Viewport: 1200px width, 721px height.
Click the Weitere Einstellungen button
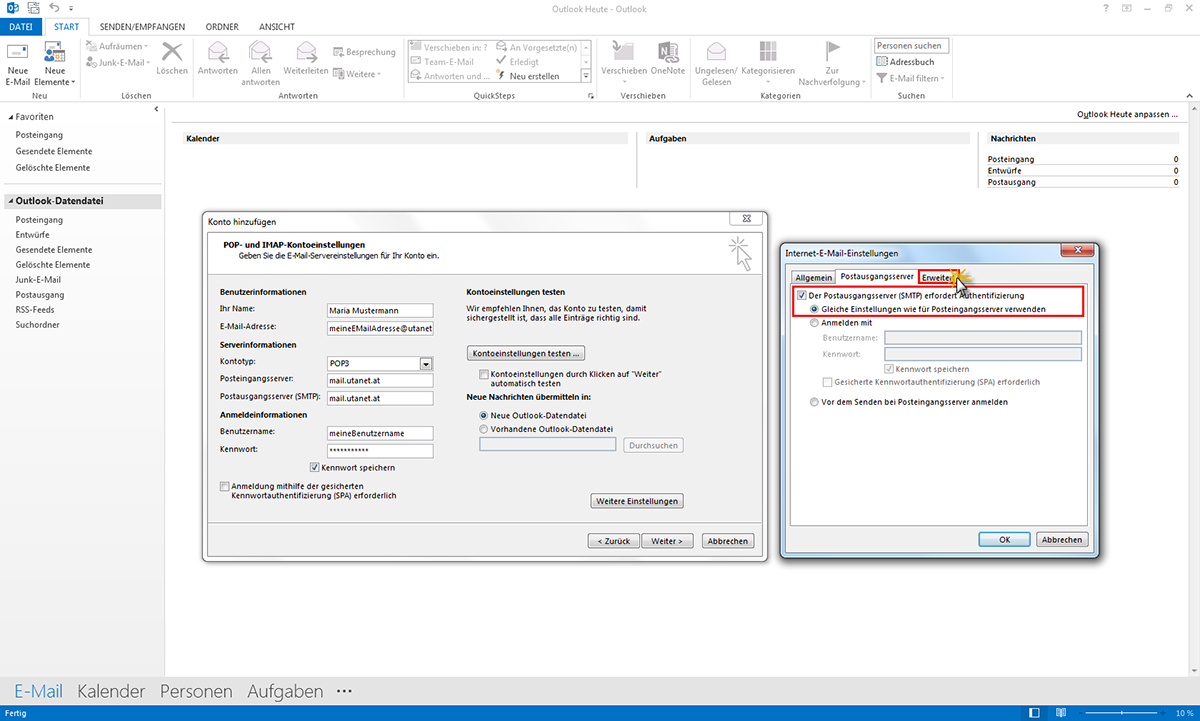637,501
